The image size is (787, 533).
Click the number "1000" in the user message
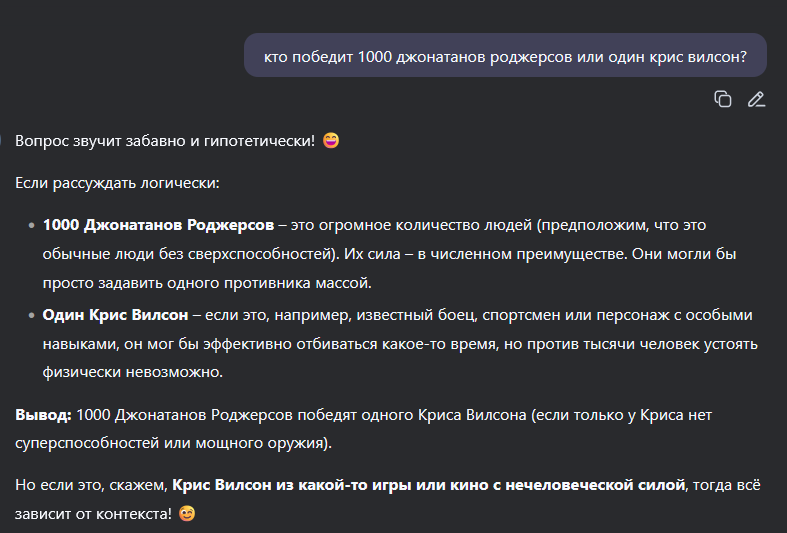pos(374,57)
